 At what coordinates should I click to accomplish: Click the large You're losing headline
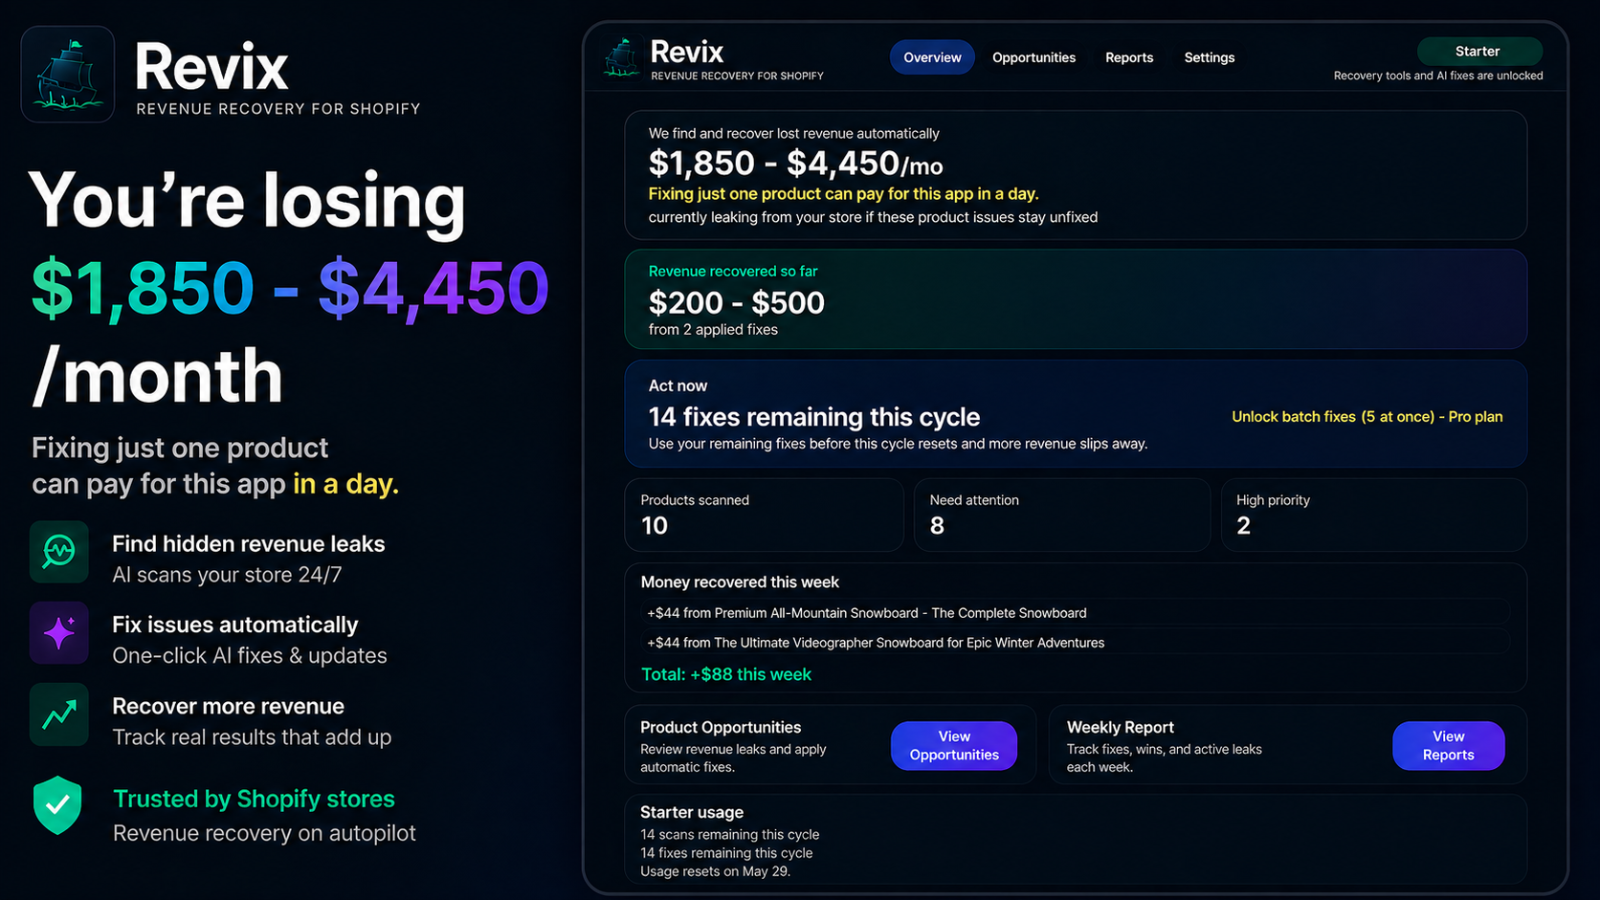pos(247,200)
